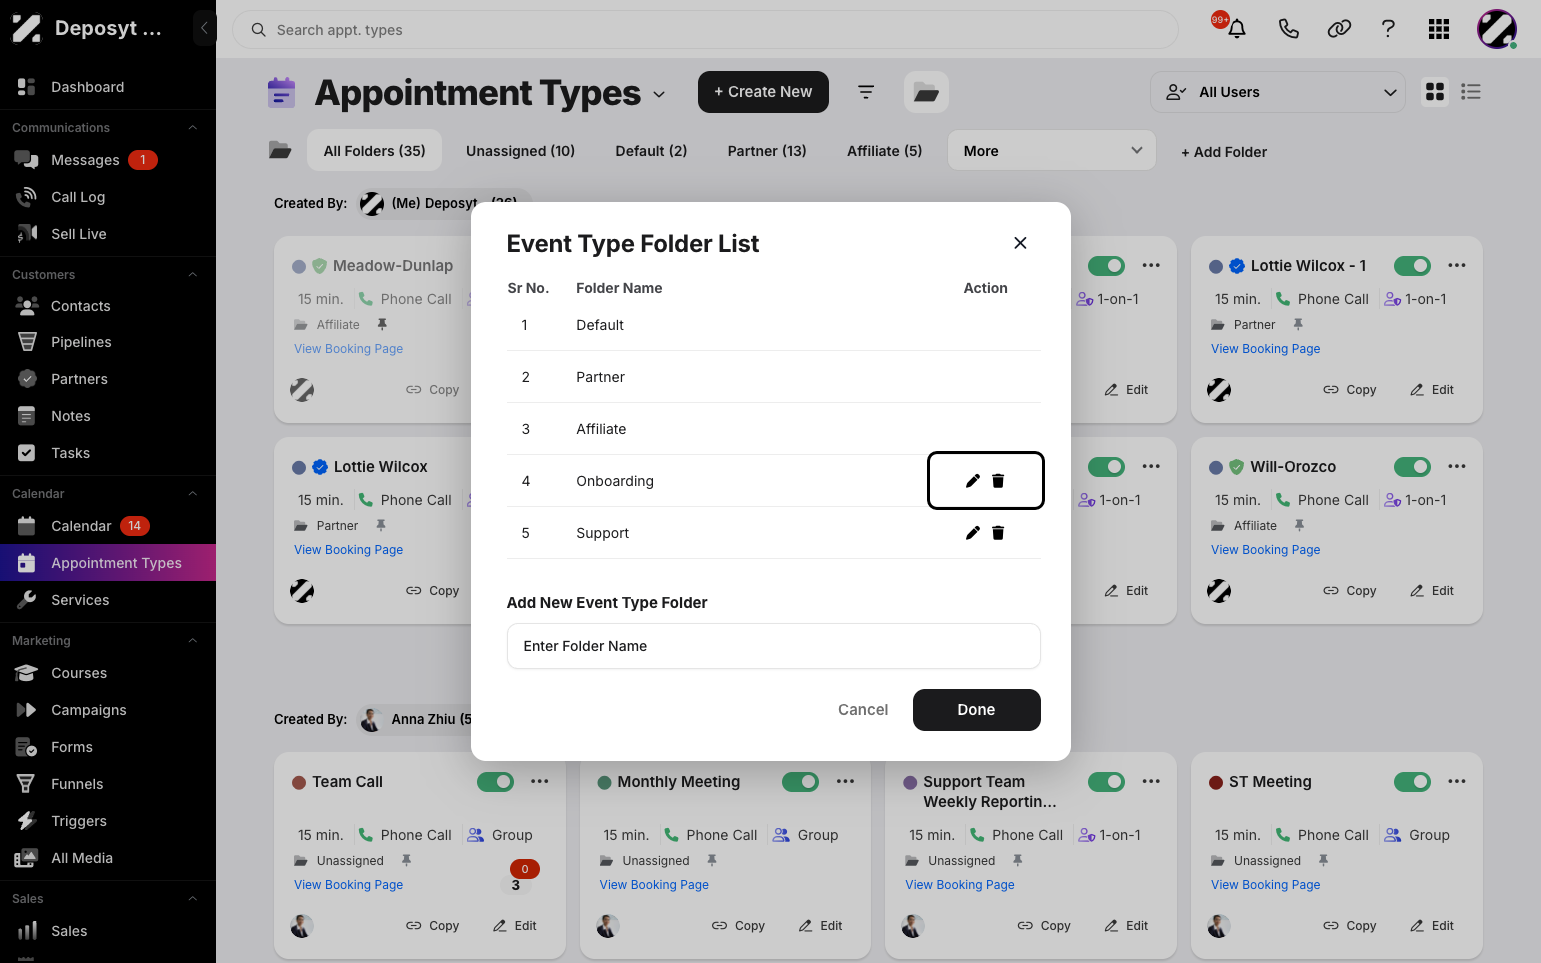This screenshot has width=1541, height=963.
Task: Disable the Lottie Wilcox - 1 appointment toggle
Action: [1412, 266]
